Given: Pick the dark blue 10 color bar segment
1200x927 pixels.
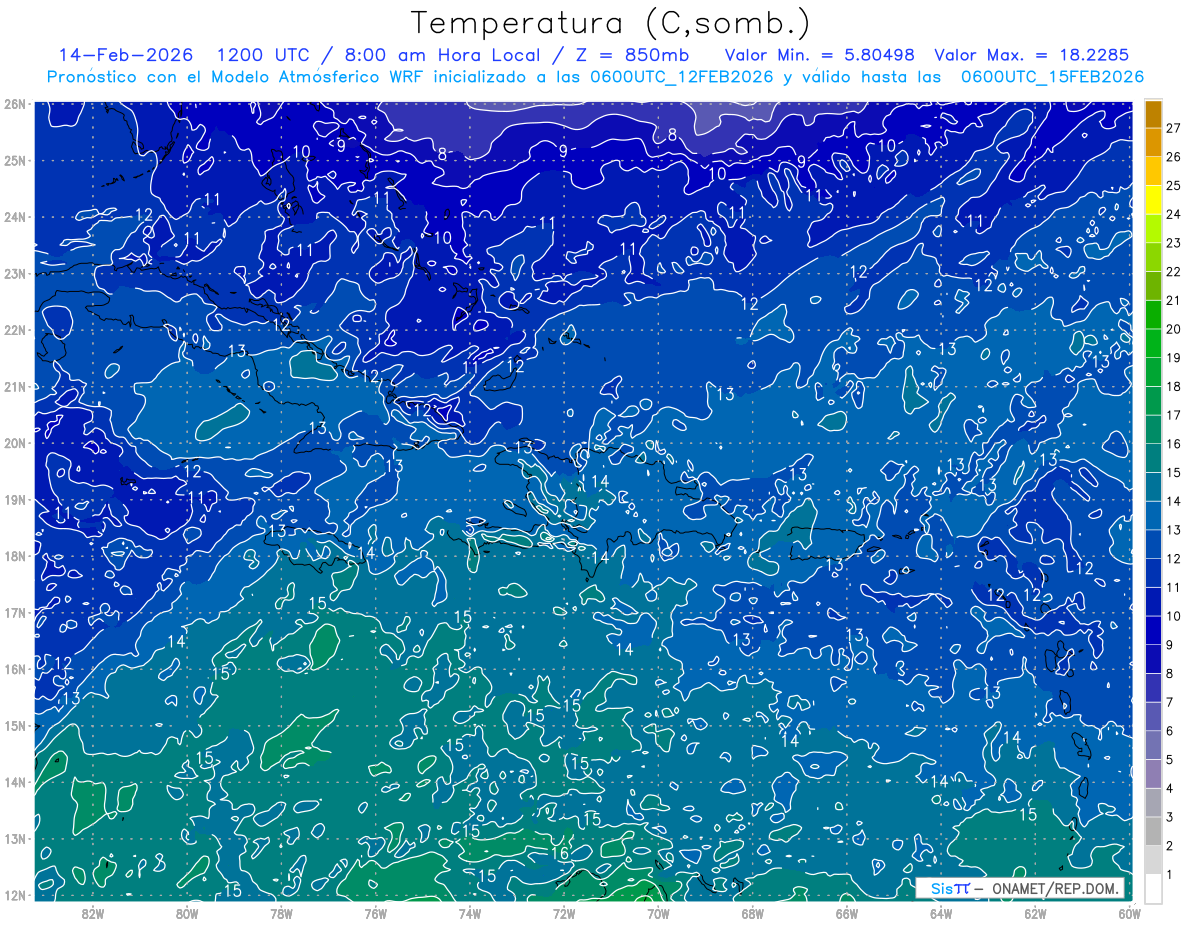Looking at the screenshot, I should click(x=1153, y=601).
